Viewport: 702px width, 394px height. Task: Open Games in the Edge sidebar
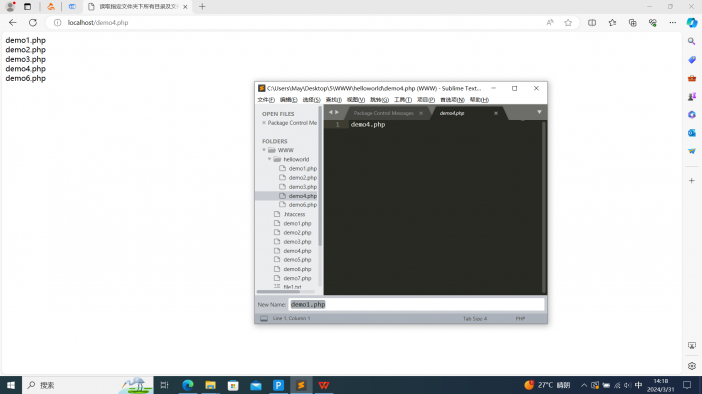tap(692, 96)
